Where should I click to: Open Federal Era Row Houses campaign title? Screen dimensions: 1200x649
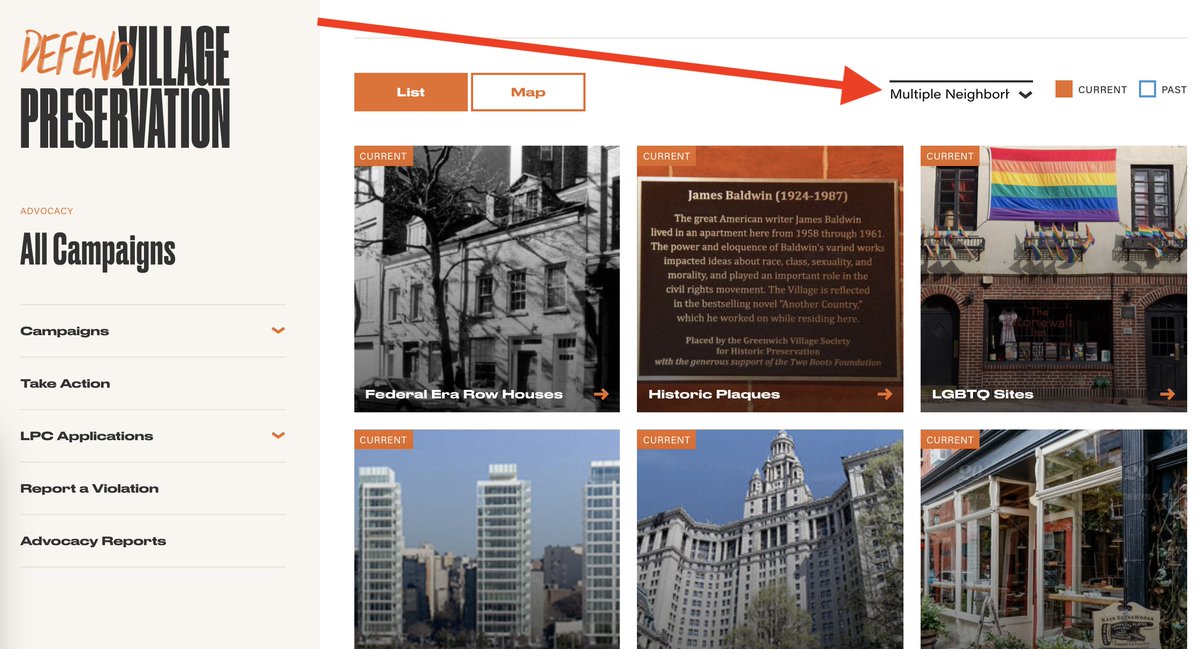[x=464, y=394]
